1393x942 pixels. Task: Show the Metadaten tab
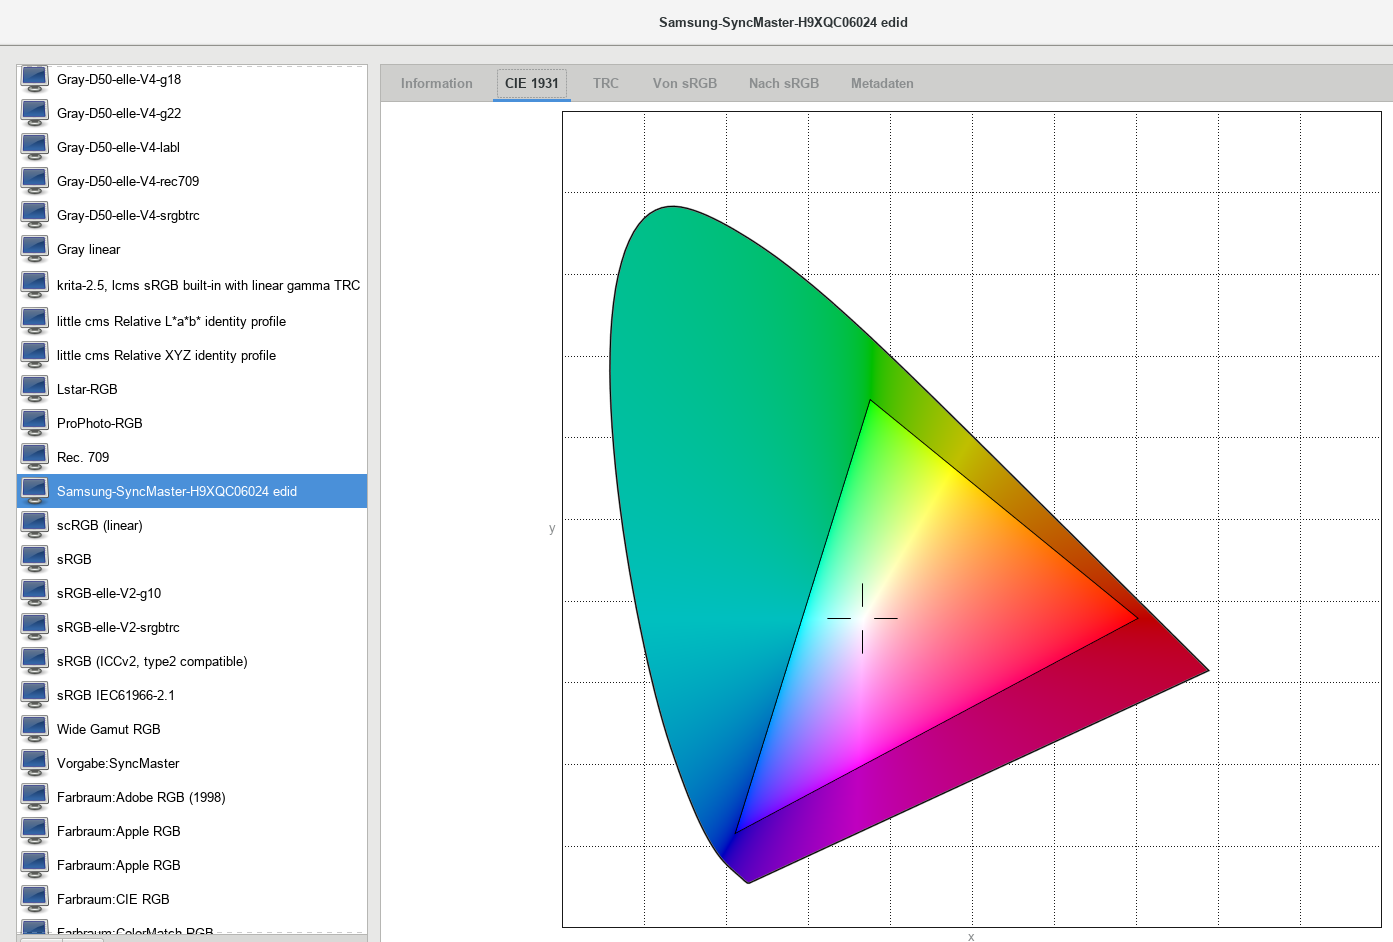click(x=882, y=84)
